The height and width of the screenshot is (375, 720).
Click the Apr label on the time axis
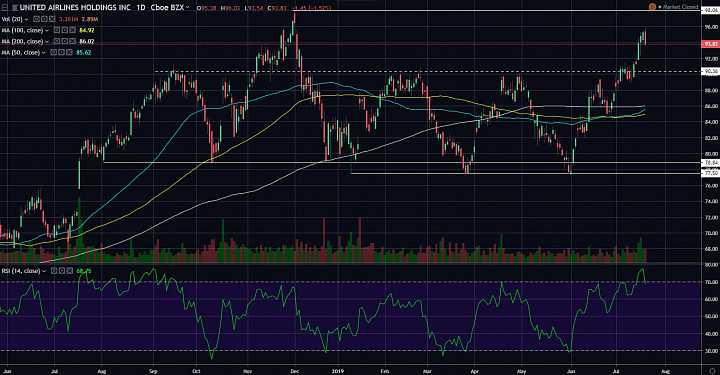[474, 370]
